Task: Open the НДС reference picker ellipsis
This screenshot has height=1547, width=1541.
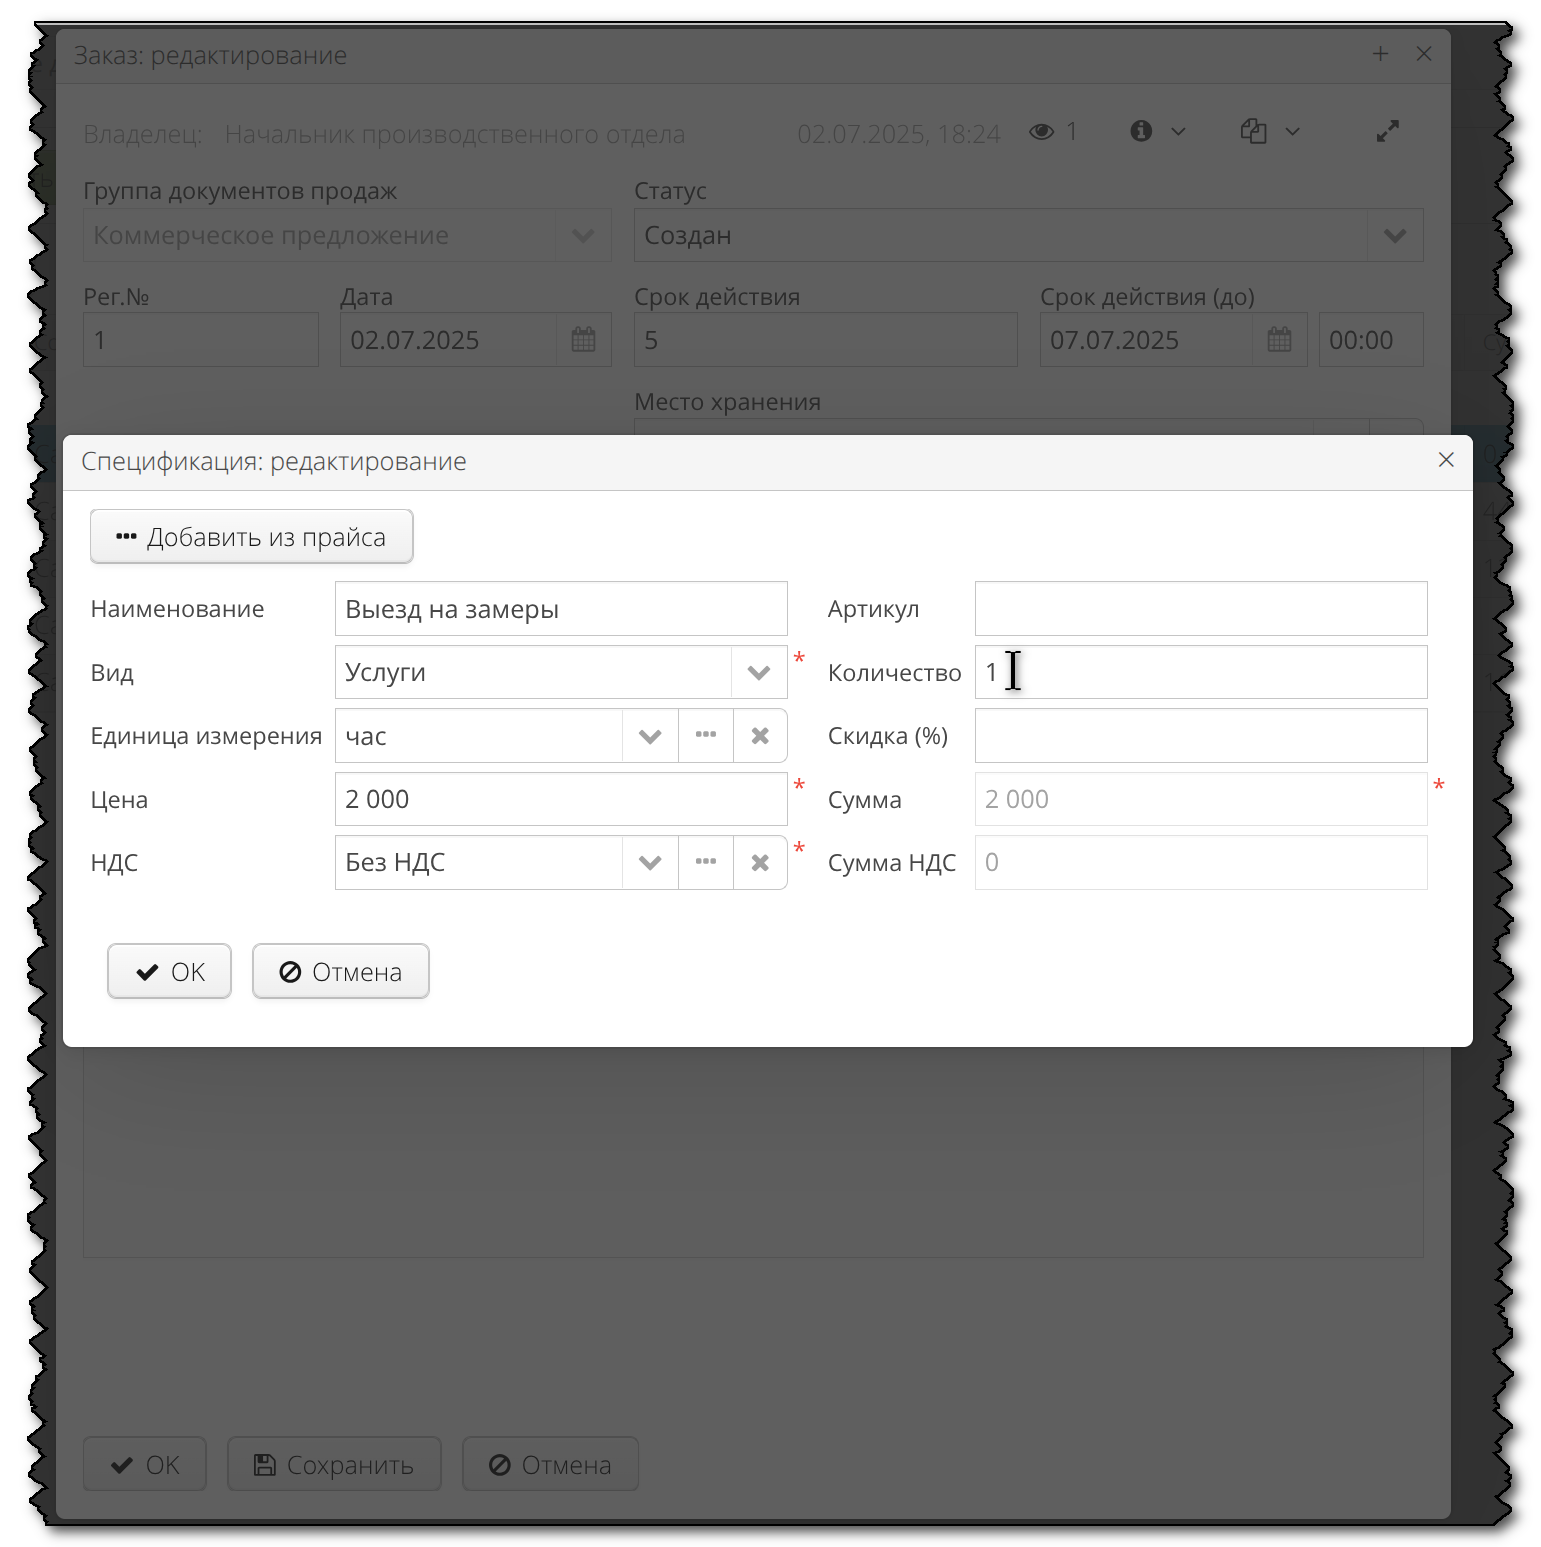Action: pos(705,862)
